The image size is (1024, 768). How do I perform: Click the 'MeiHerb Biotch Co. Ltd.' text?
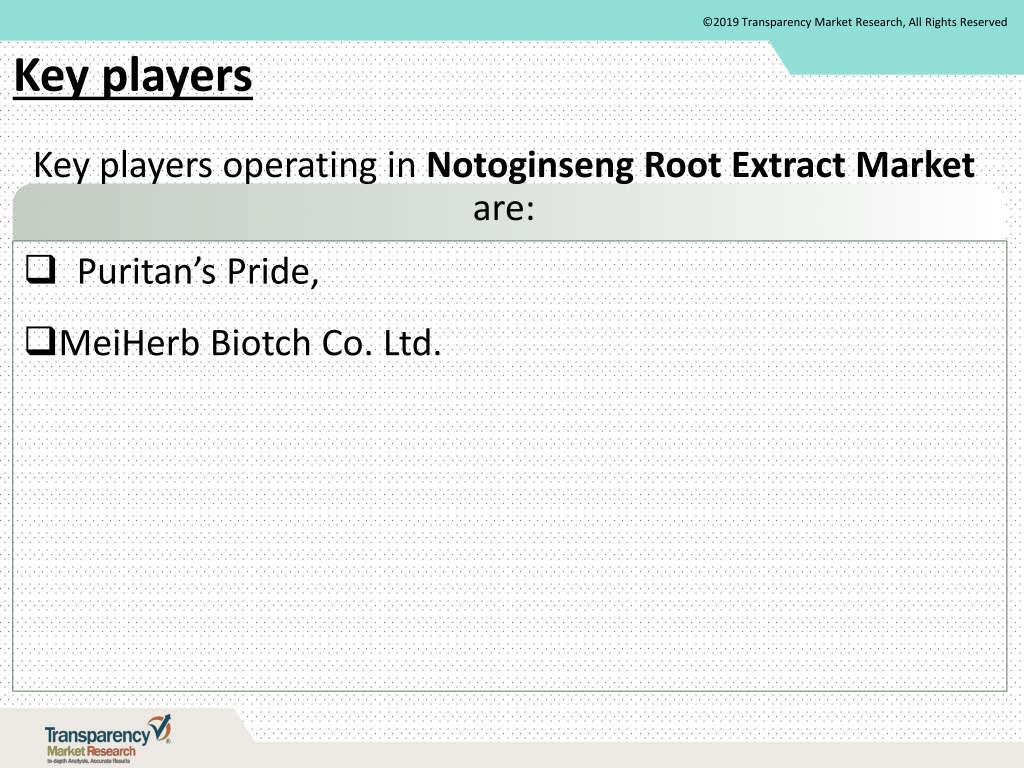pos(250,343)
